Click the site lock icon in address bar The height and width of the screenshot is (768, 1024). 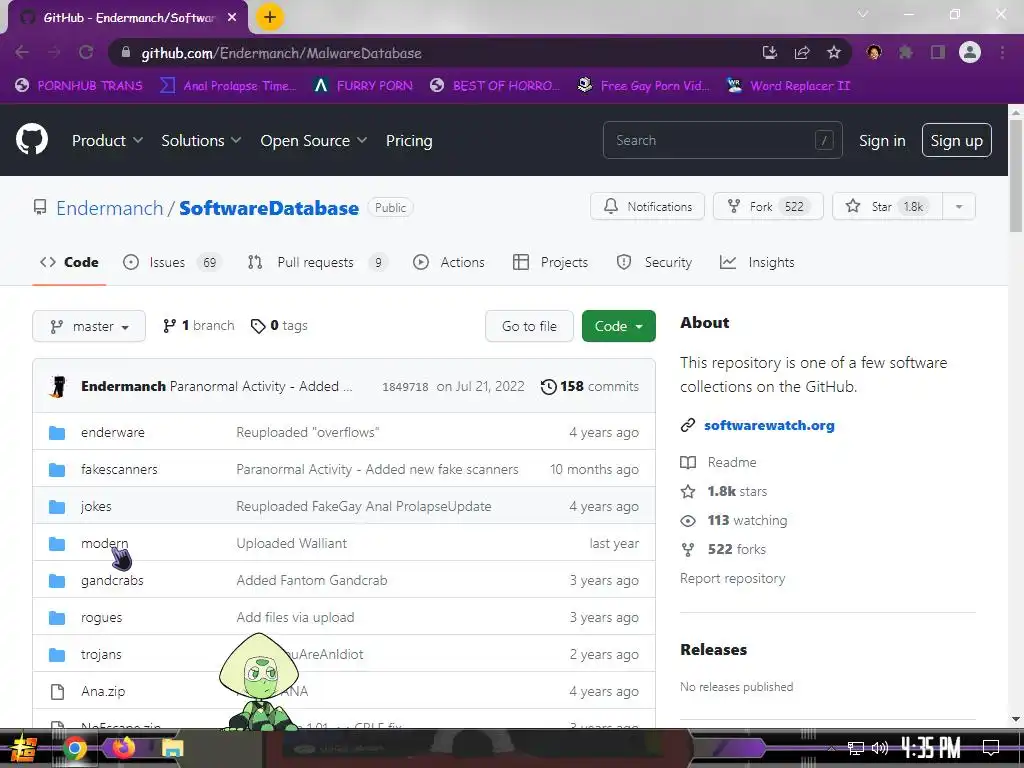pyautogui.click(x=125, y=52)
